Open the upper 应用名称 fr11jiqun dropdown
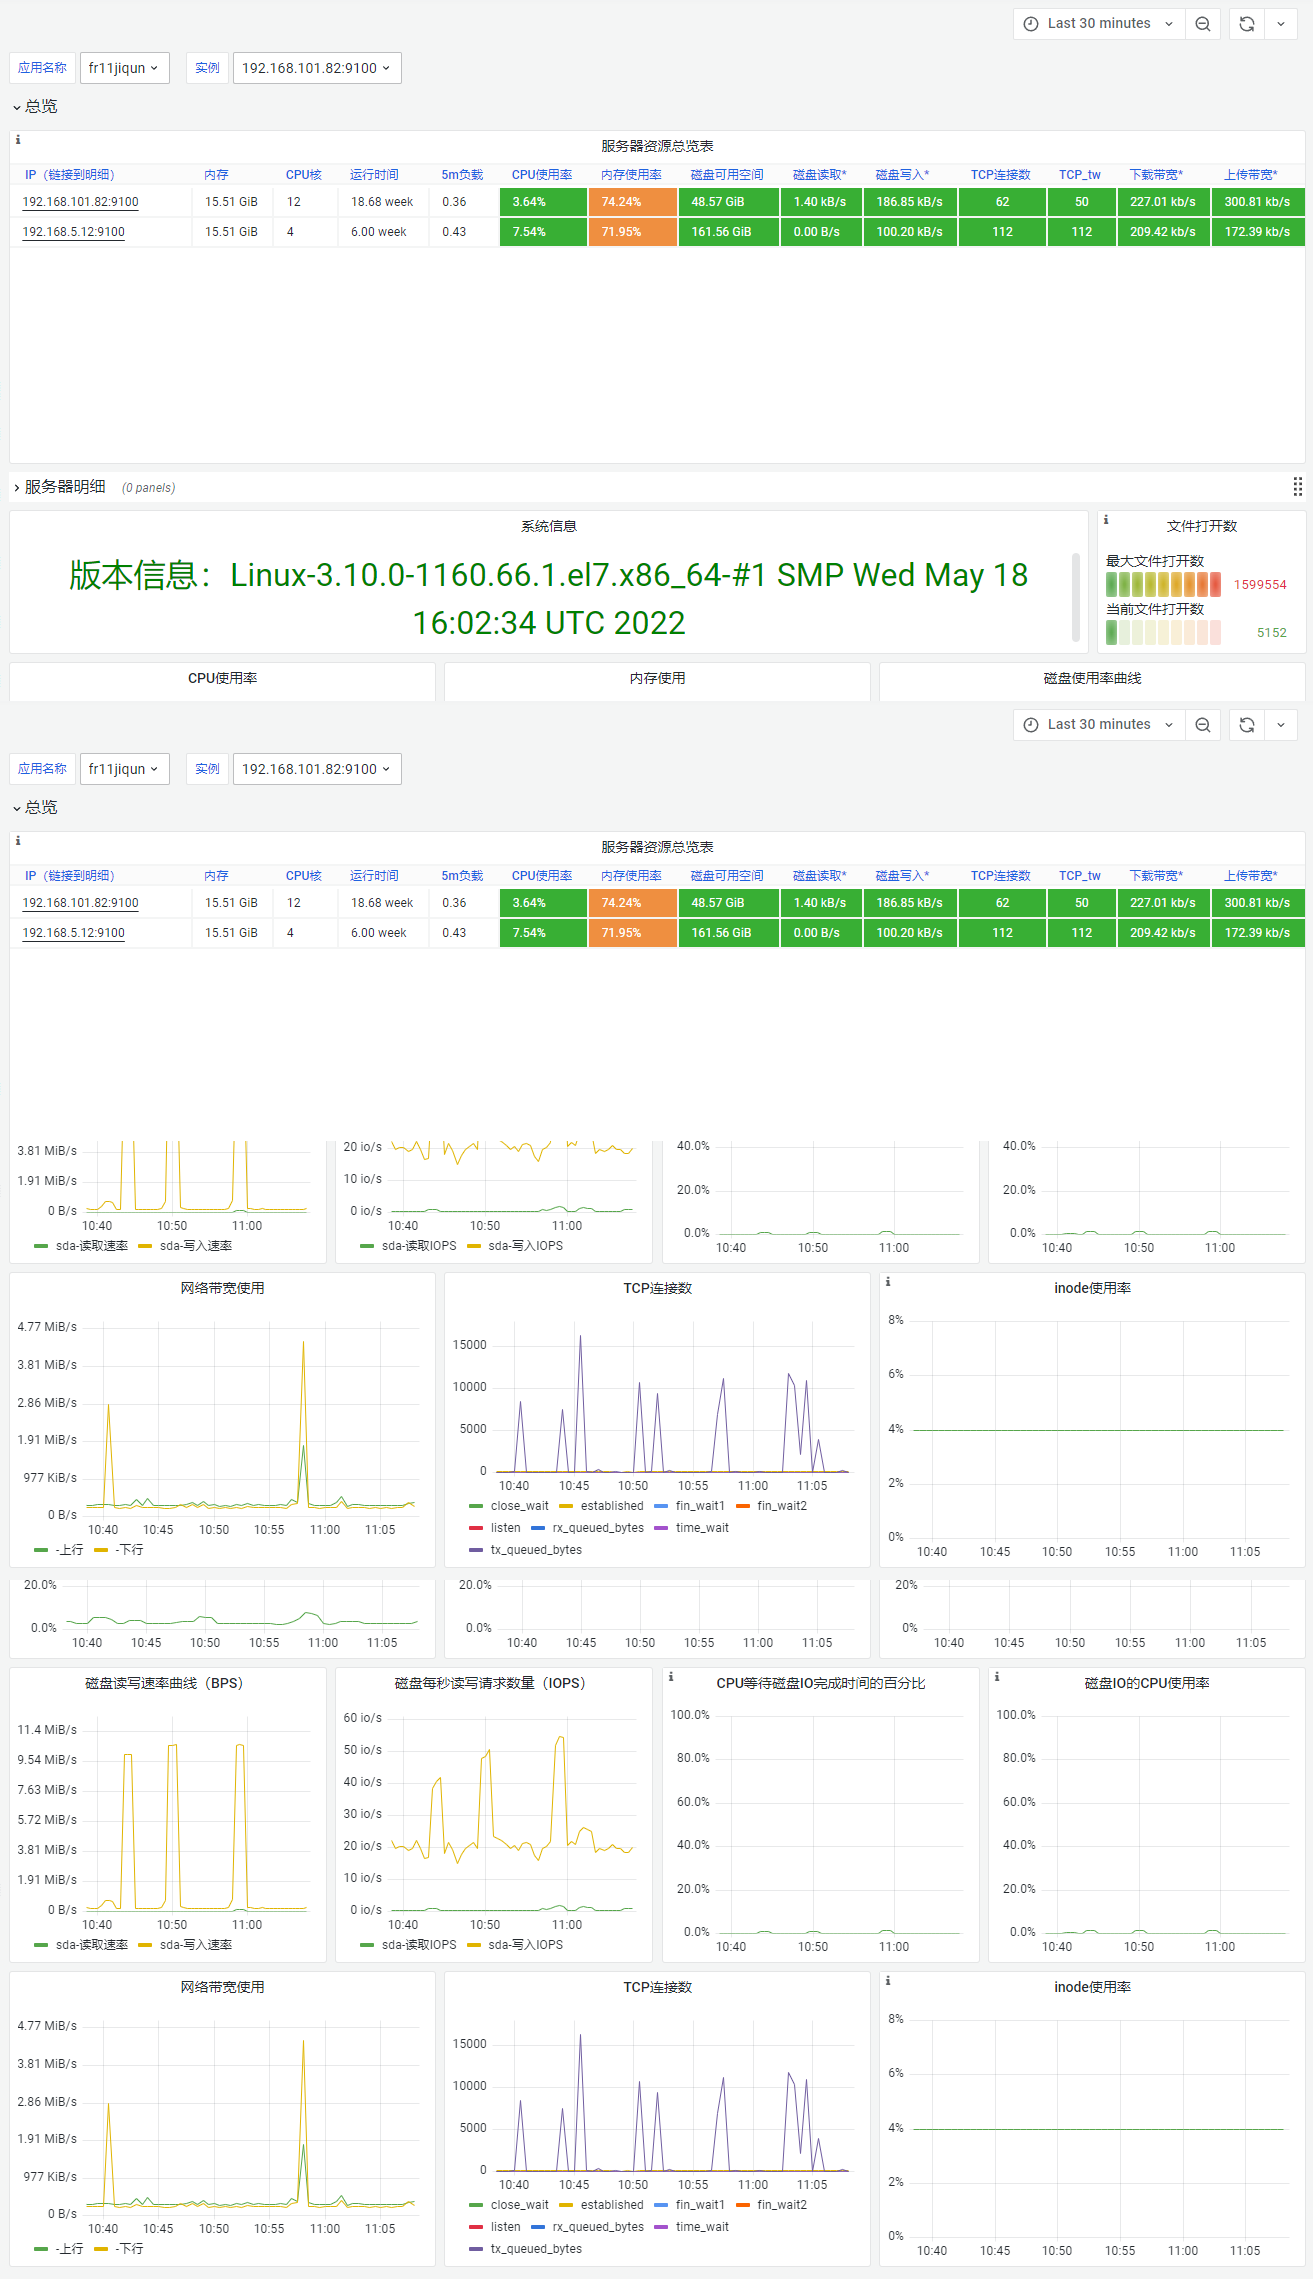Screen dimensions: 1313x2279 (x=124, y=68)
